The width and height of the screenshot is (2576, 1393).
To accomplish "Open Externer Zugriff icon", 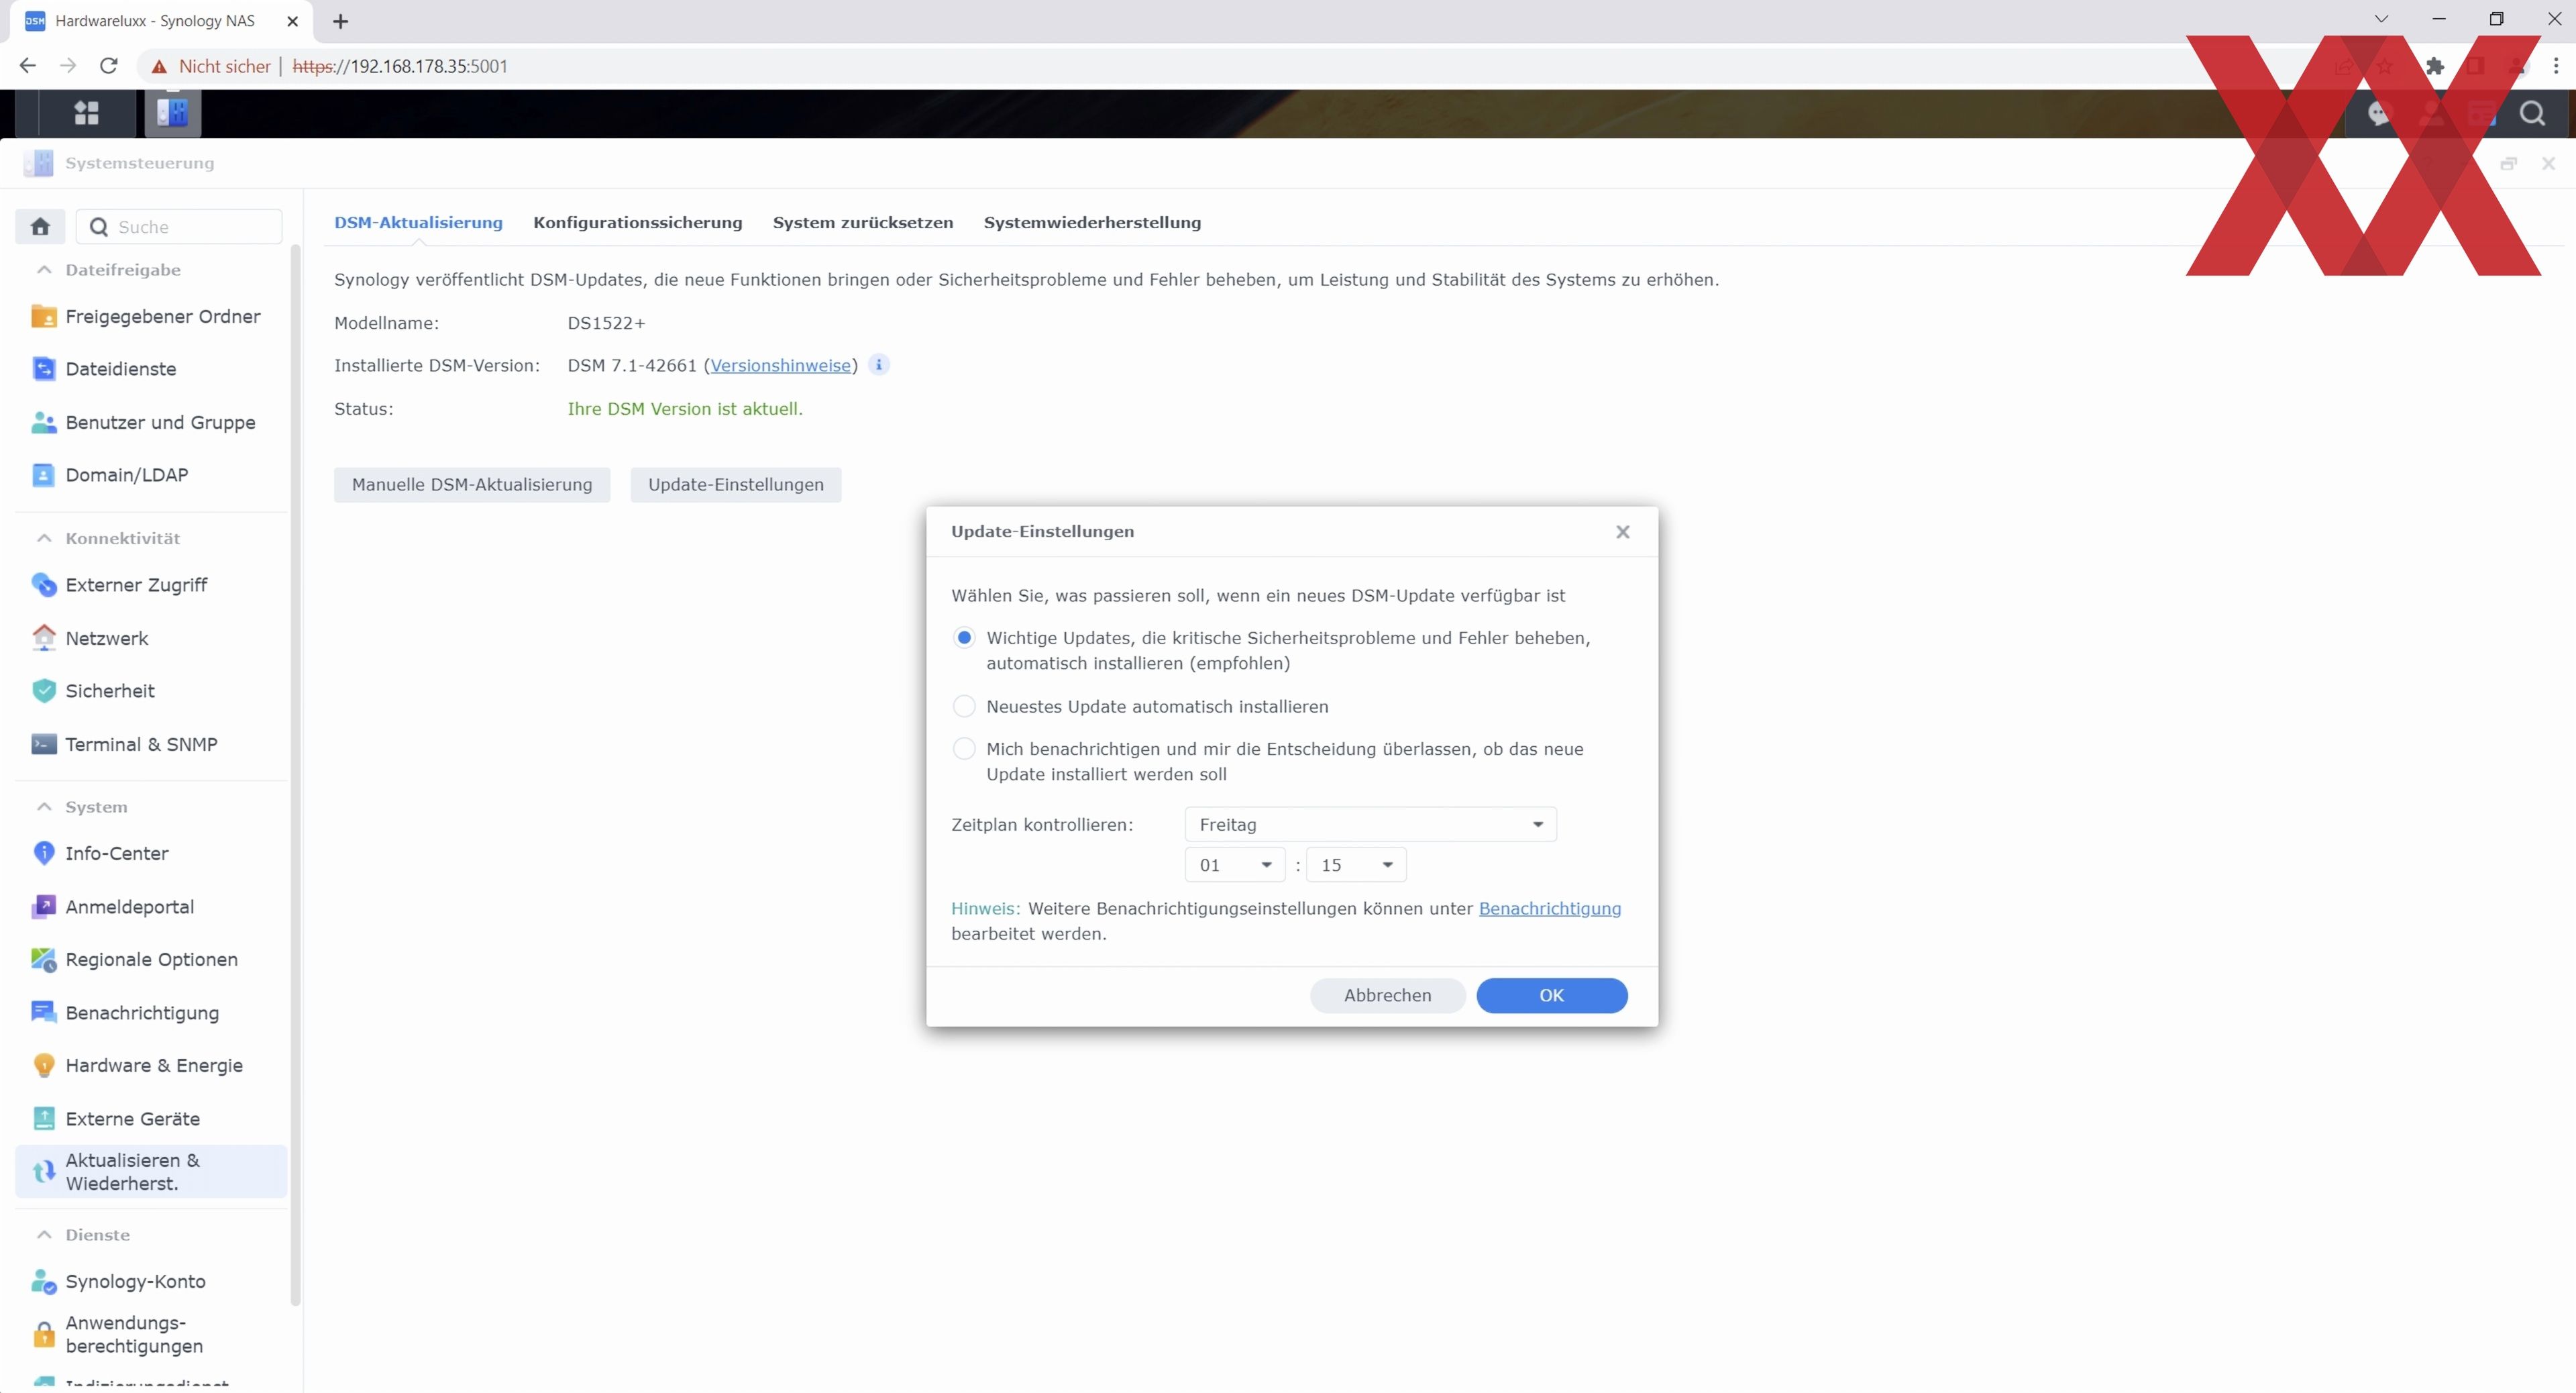I will (x=43, y=585).
